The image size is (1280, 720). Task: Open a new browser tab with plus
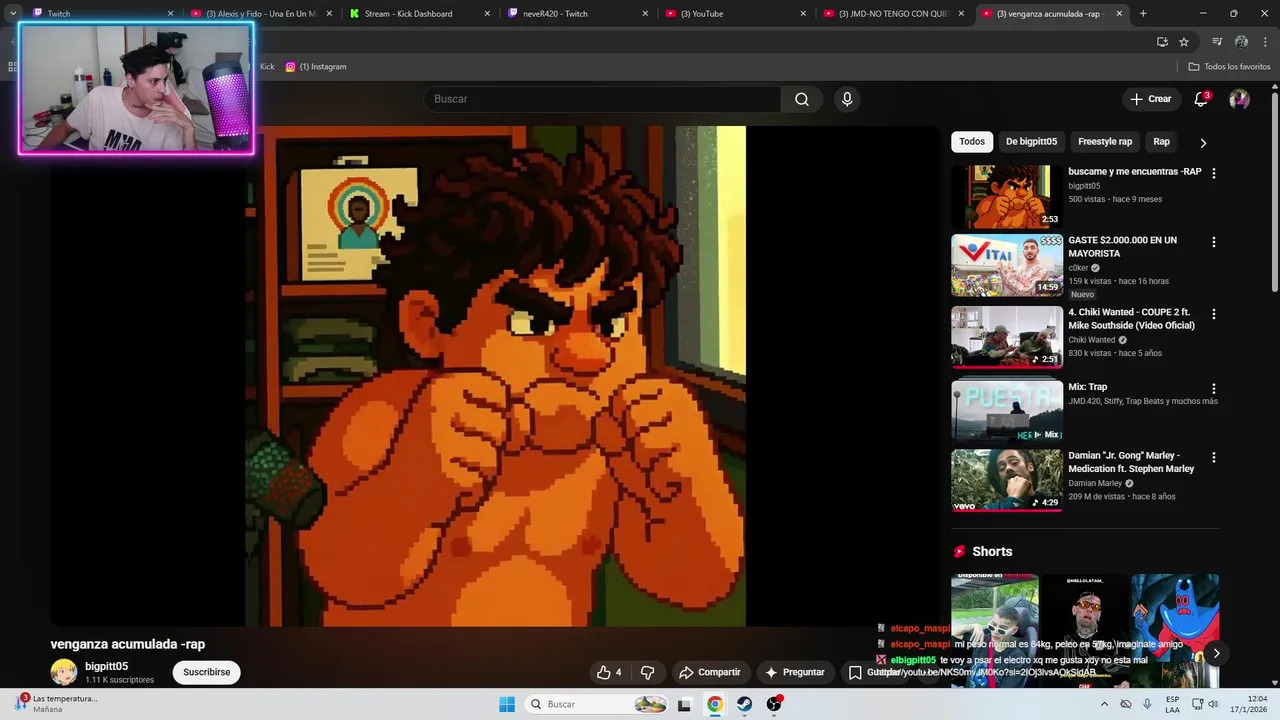[1143, 13]
